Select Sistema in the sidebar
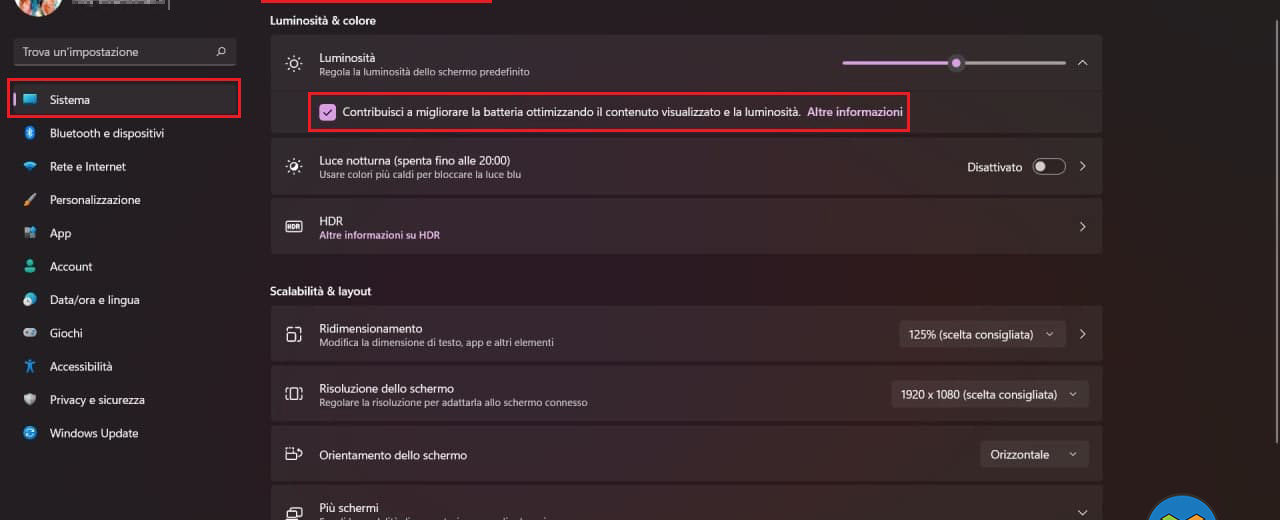This screenshot has height=520, width=1280. click(125, 100)
